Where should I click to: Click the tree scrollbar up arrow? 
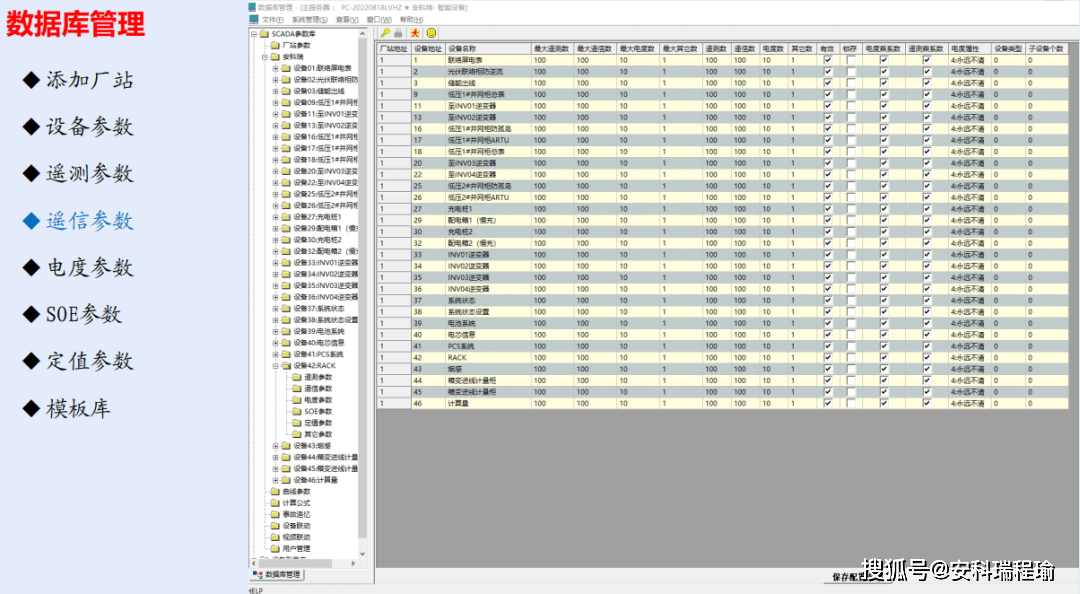pyautogui.click(x=362, y=33)
